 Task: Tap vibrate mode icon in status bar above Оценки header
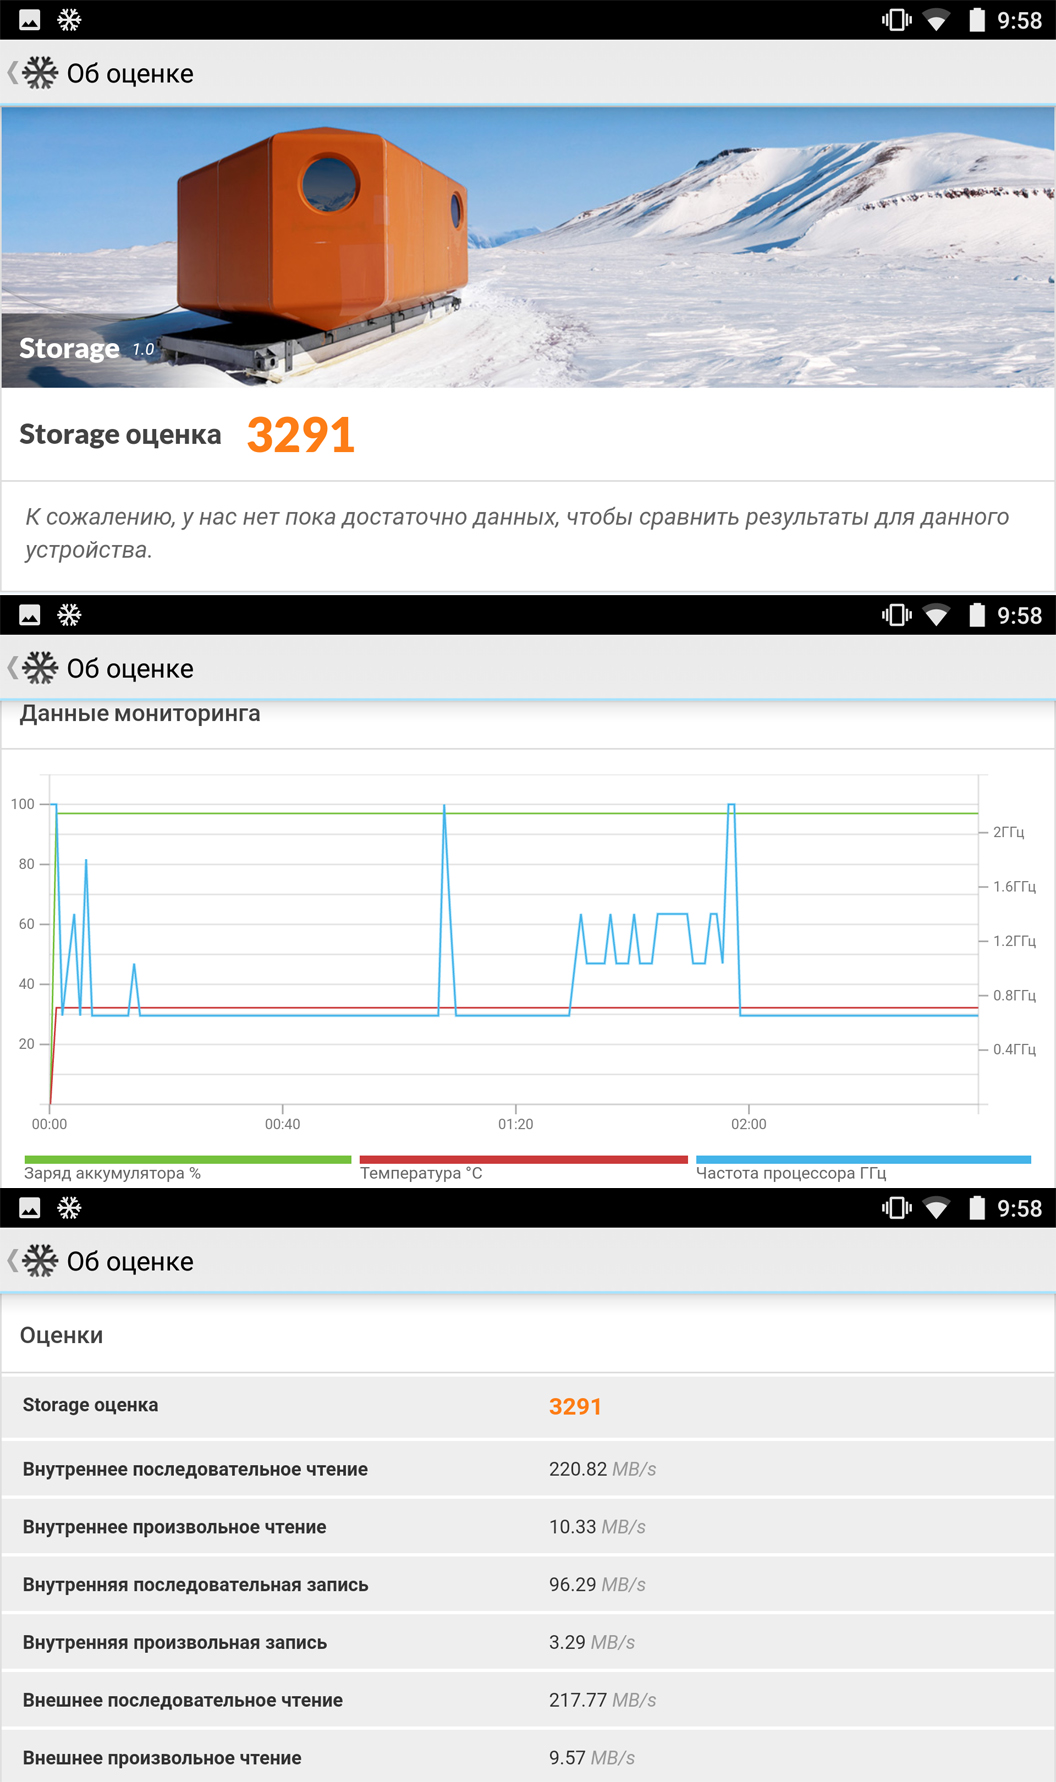(x=897, y=1208)
